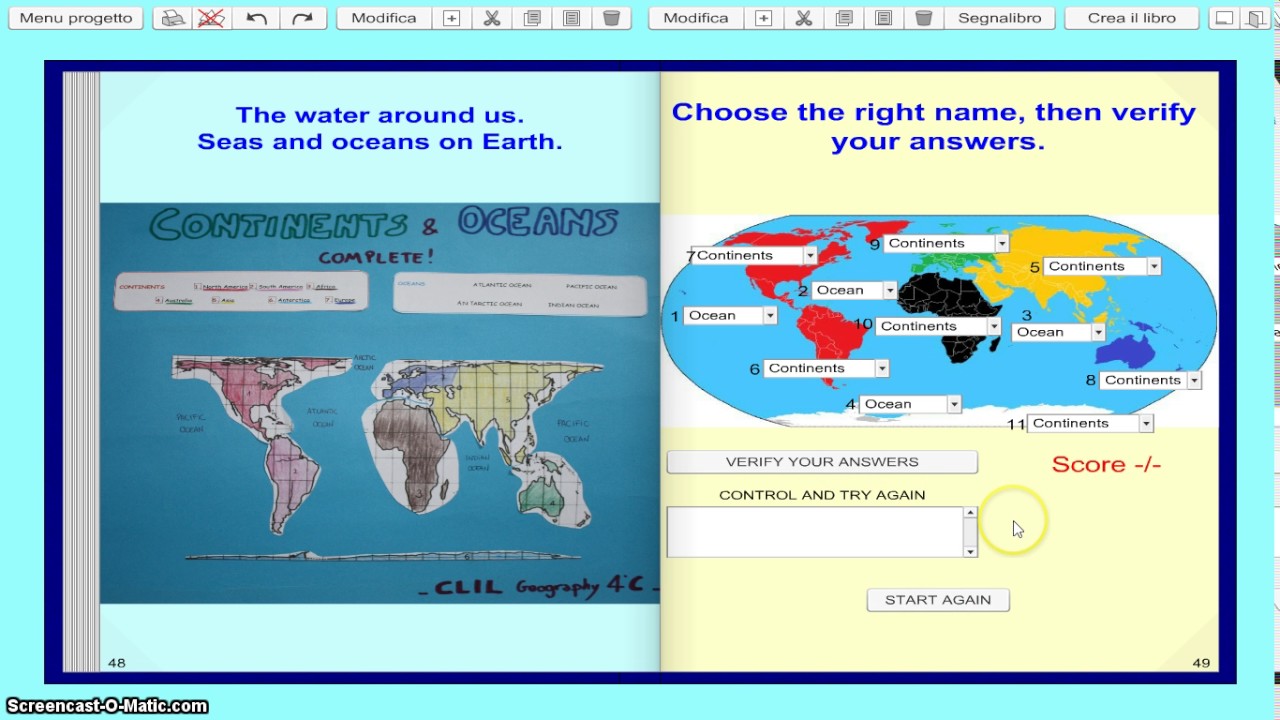Click the add (+) icon in left-page group

click(452, 18)
